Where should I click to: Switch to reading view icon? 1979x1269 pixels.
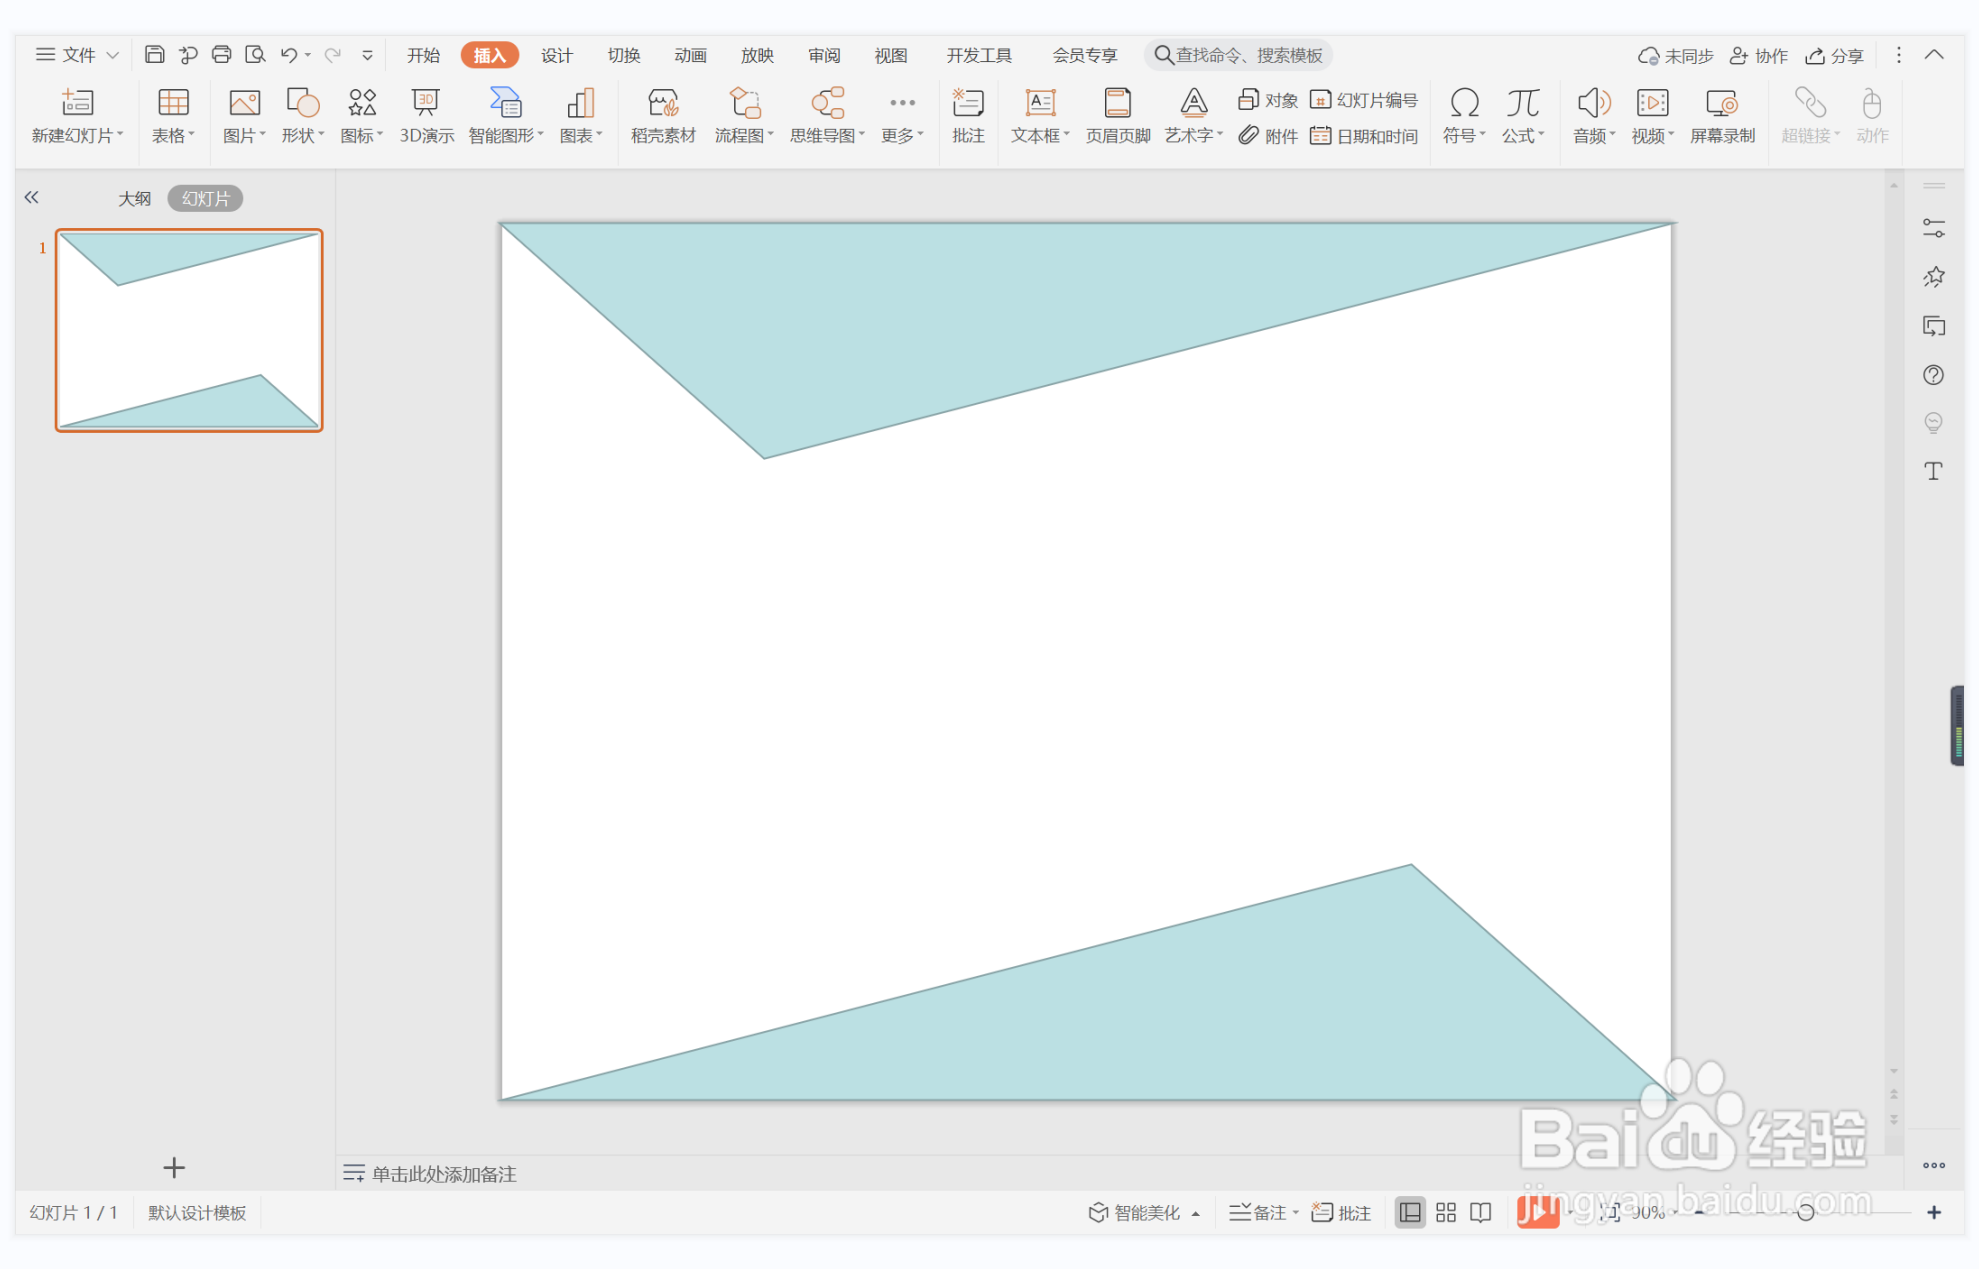(x=1481, y=1213)
